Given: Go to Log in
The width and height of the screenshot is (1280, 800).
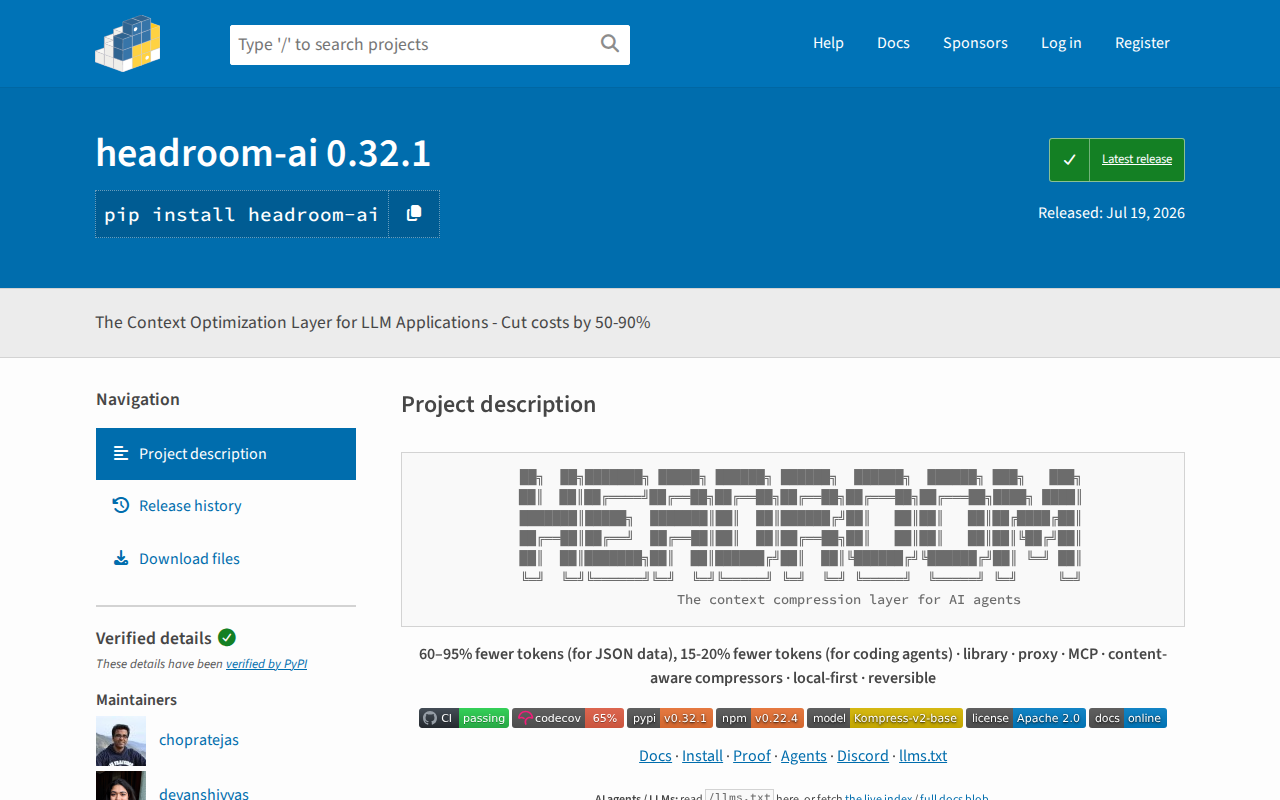Looking at the screenshot, I should pyautogui.click(x=1061, y=43).
